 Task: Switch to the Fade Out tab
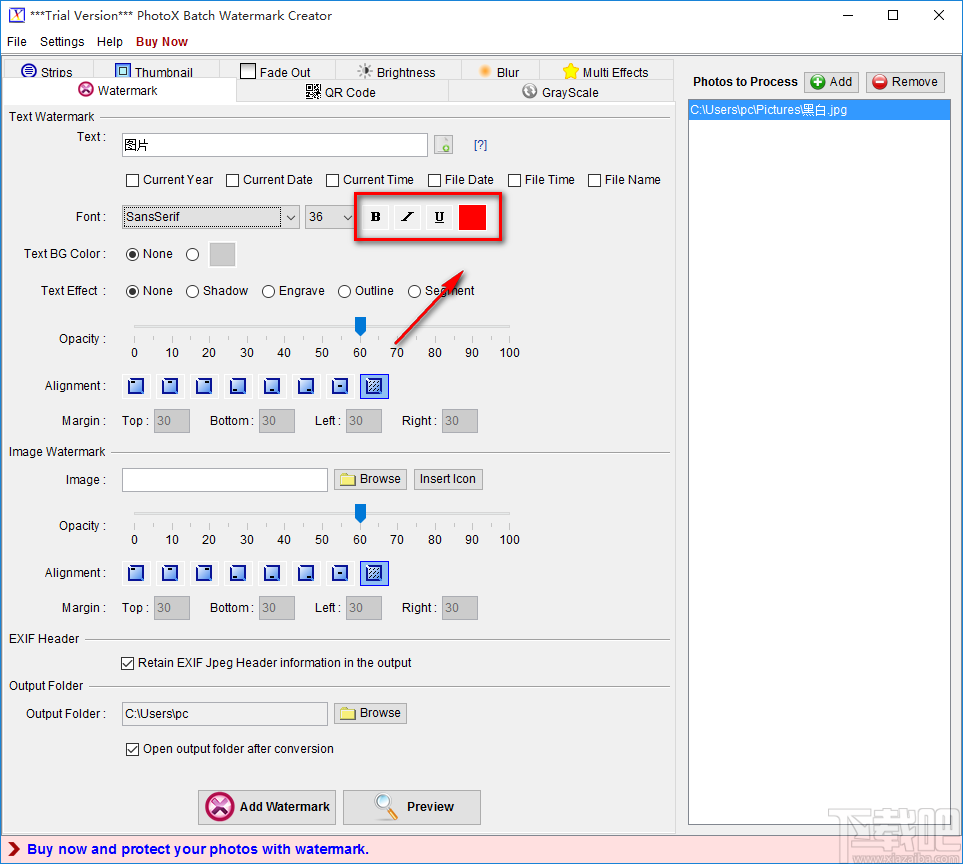(x=276, y=71)
